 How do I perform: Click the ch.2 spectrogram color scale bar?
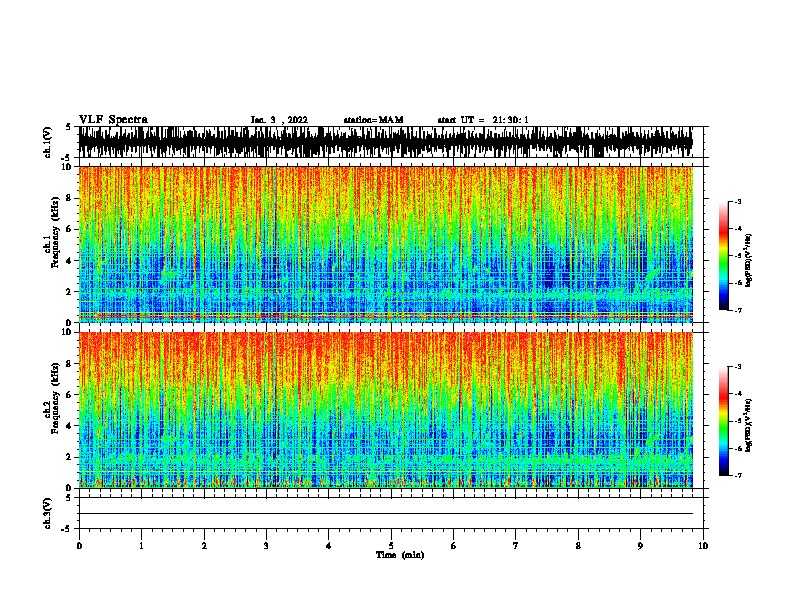coord(724,421)
